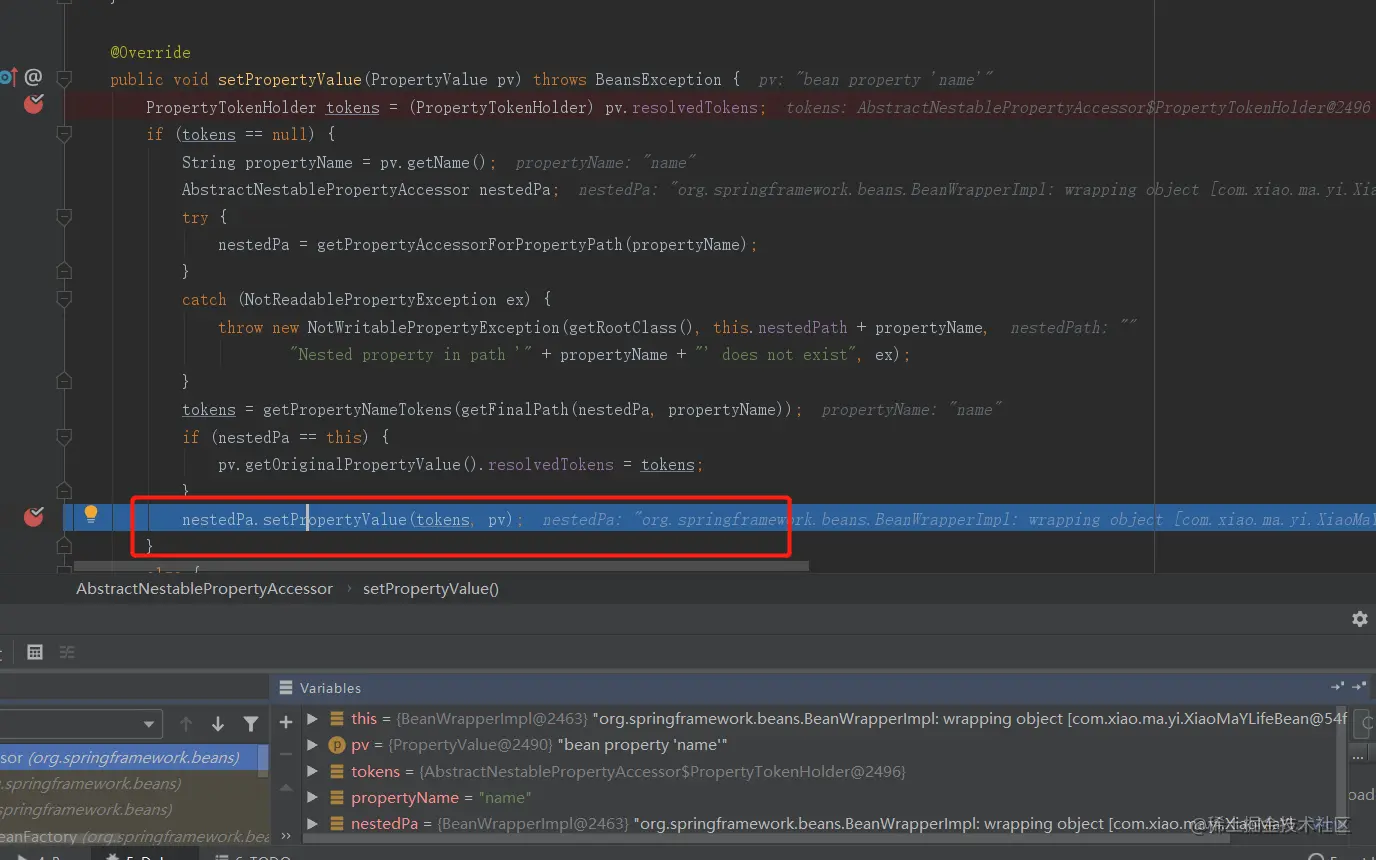Show more variable toolbar actions chevron
This screenshot has height=860, width=1376.
coord(286,836)
